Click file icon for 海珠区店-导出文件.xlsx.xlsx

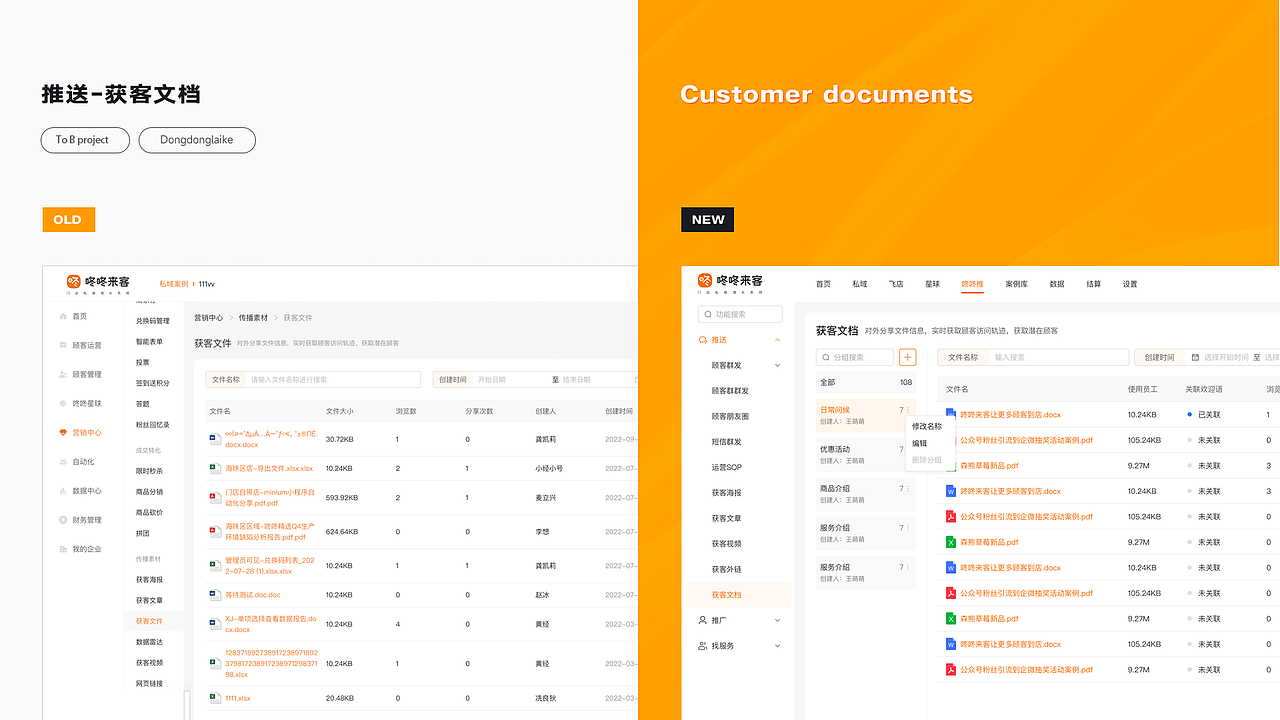(x=214, y=468)
